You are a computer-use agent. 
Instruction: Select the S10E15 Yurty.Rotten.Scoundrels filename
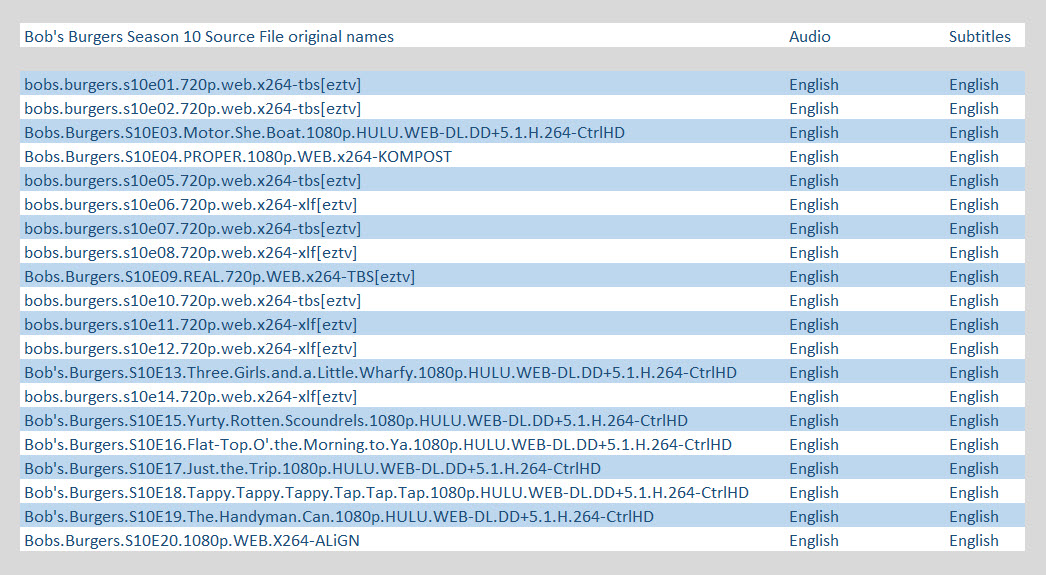356,421
